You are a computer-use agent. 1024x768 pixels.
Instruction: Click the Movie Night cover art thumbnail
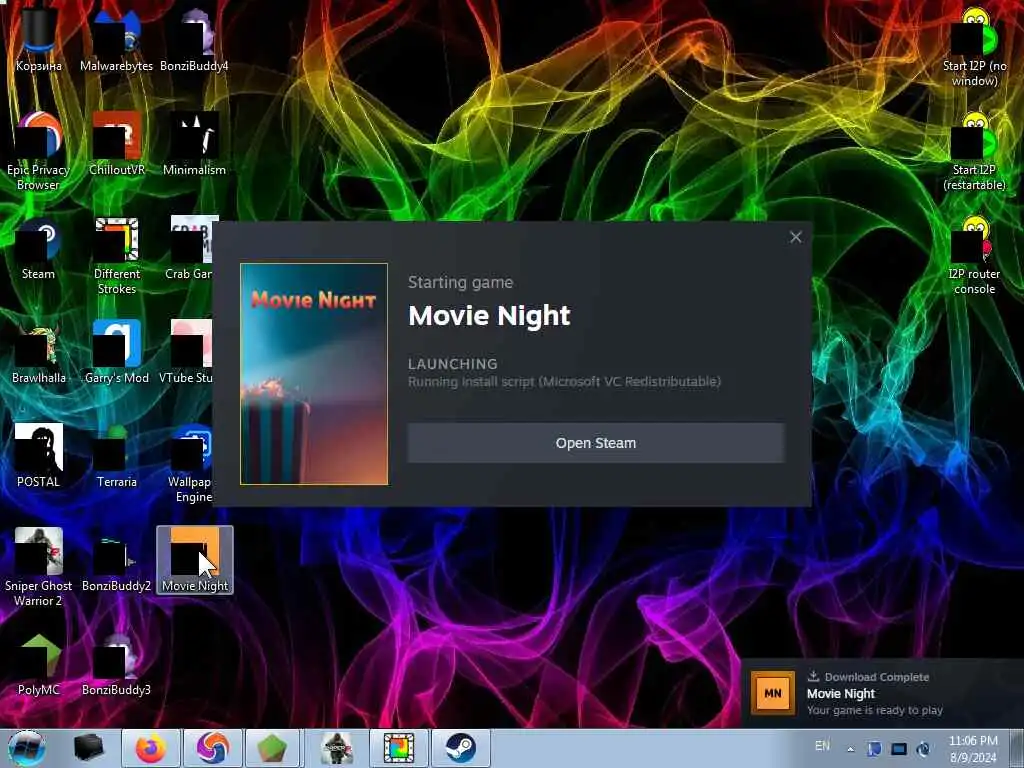pyautogui.click(x=314, y=374)
